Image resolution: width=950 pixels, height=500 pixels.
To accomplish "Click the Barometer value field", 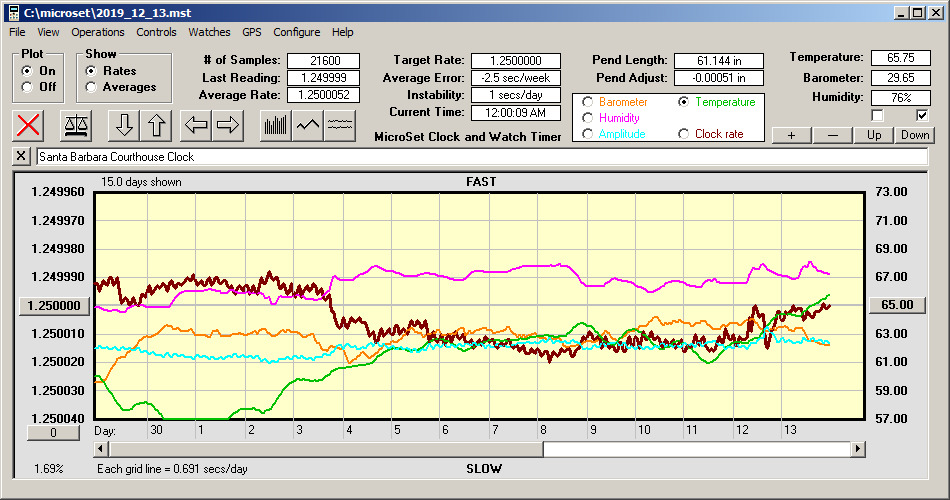I will tap(900, 78).
